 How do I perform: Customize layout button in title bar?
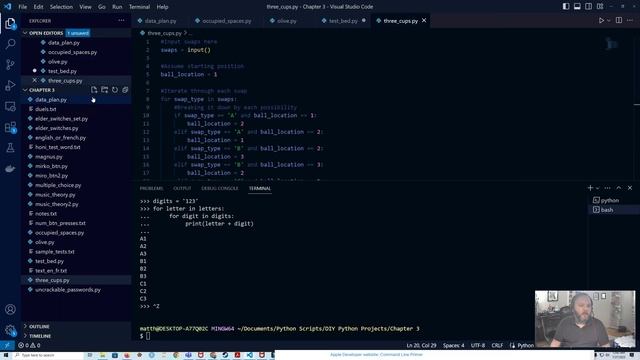[600, 7]
